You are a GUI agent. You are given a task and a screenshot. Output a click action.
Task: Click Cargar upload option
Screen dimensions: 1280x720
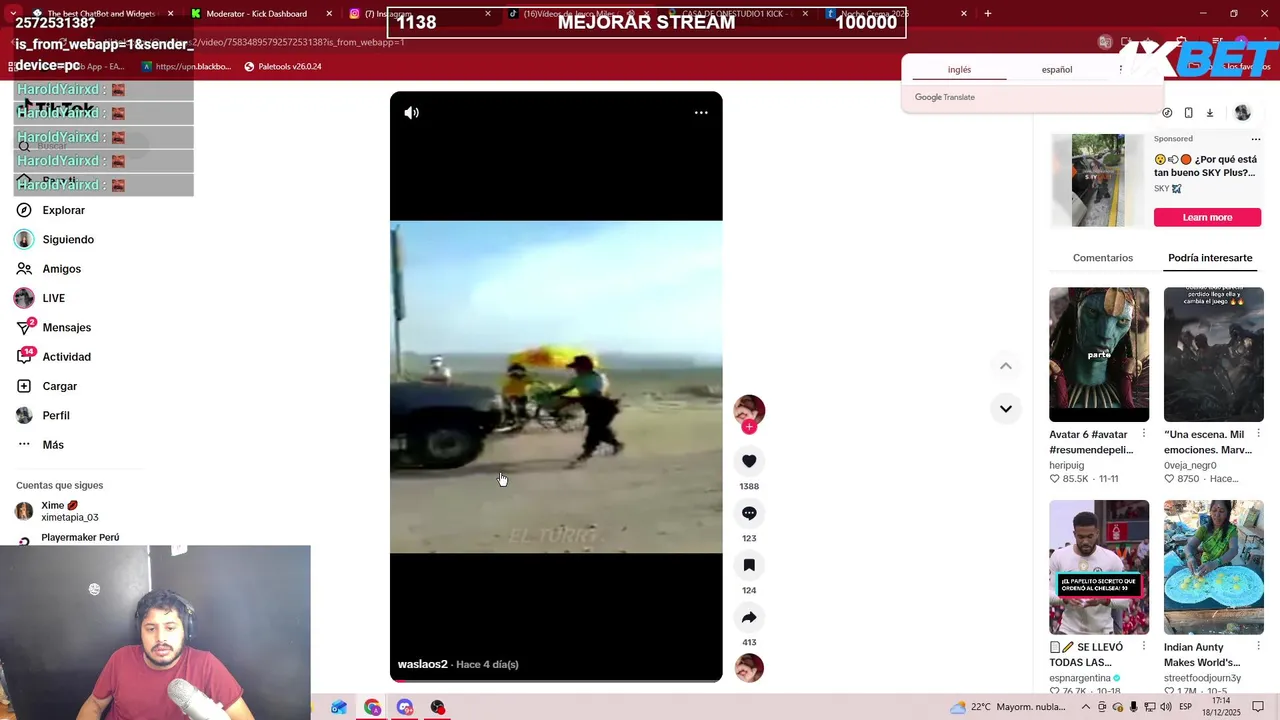tap(60, 386)
